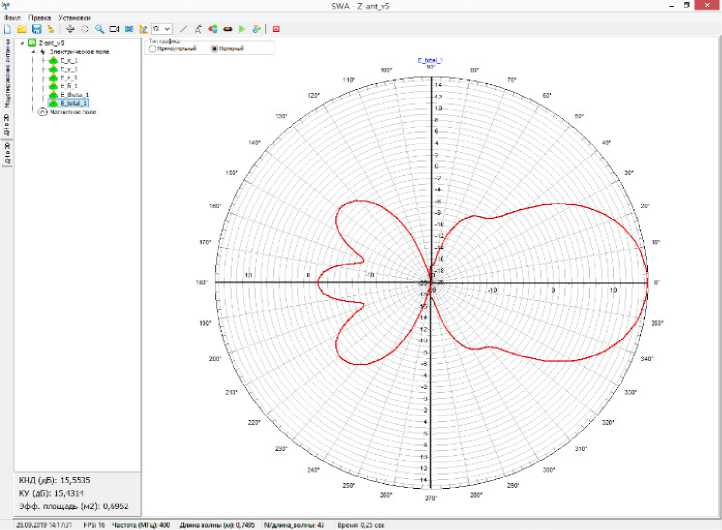Click the Open folder icon
The width and height of the screenshot is (722, 530).
pos(22,29)
